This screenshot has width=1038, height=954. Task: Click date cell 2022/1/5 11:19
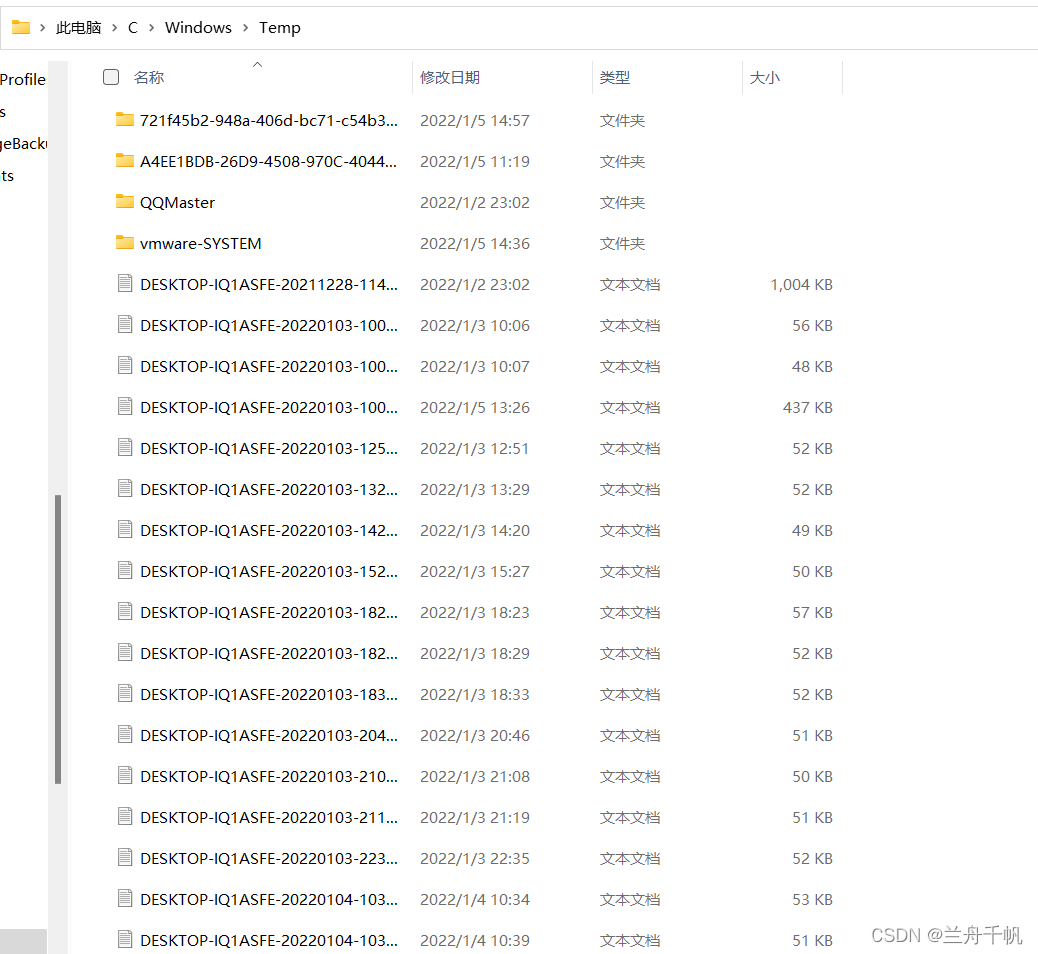click(x=475, y=162)
